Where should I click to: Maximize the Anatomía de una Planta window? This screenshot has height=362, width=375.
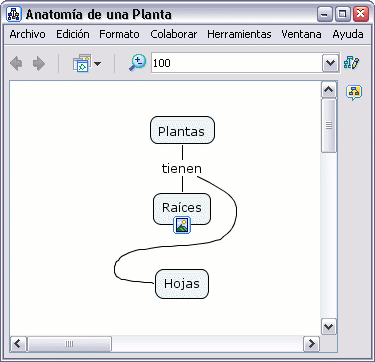point(342,14)
